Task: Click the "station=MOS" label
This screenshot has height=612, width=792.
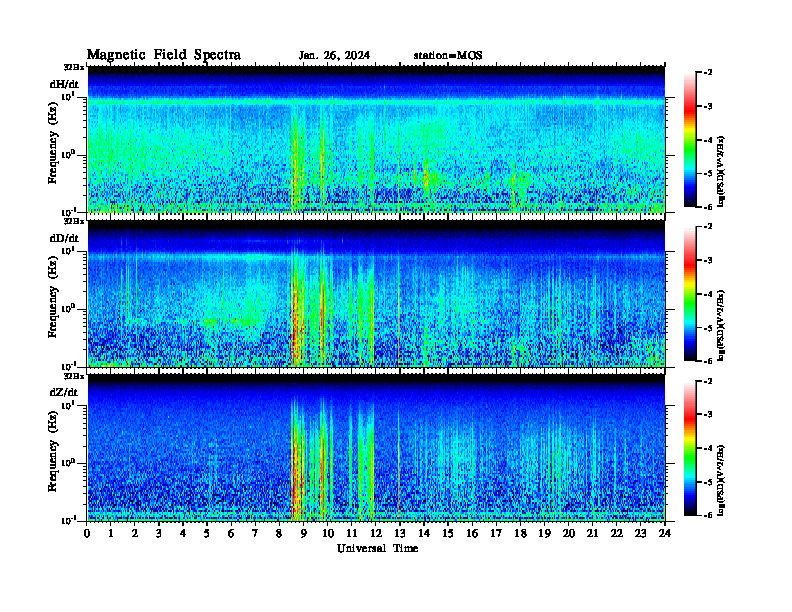Action: (448, 56)
